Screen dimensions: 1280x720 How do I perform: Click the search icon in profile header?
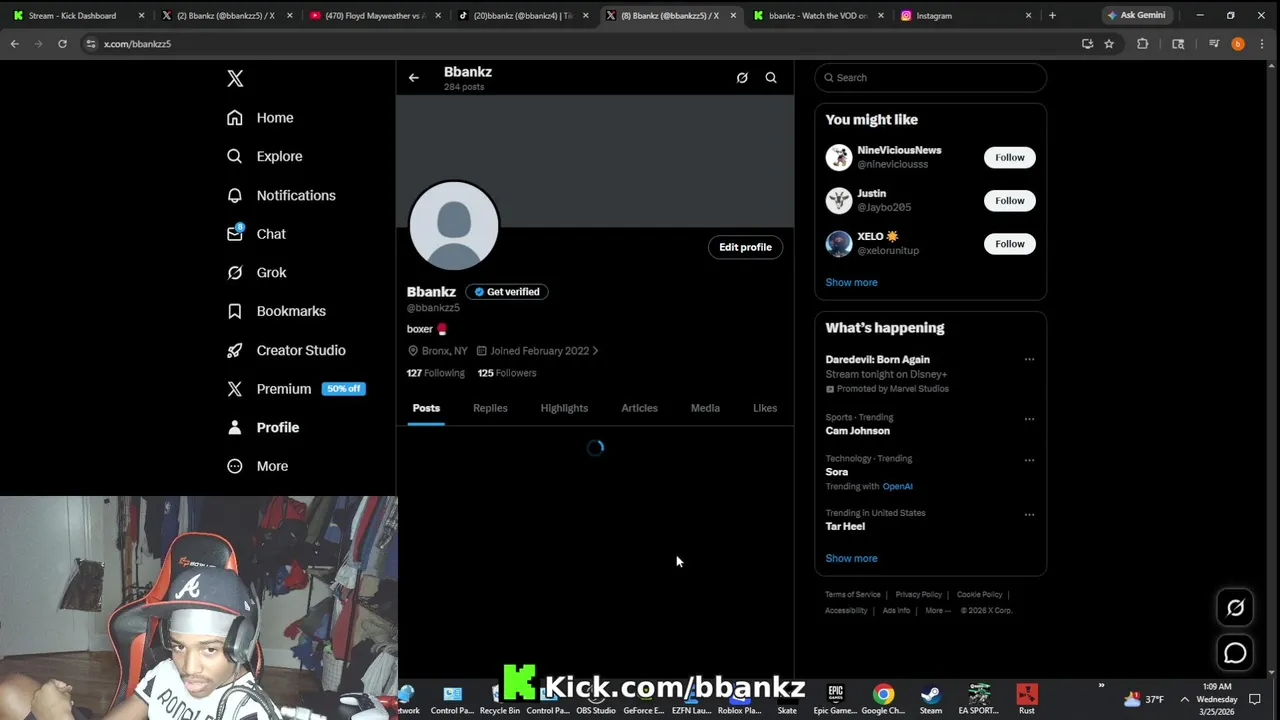(x=771, y=77)
